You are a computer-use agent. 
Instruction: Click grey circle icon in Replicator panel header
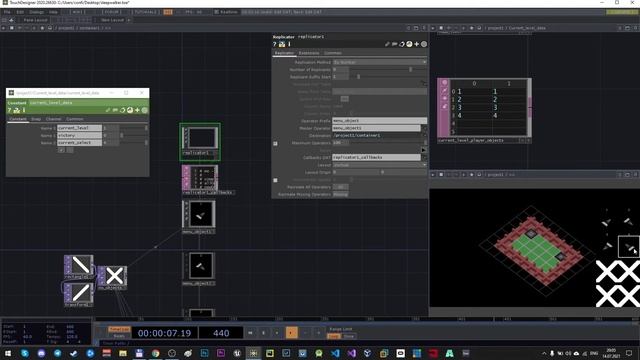tap(424, 44)
